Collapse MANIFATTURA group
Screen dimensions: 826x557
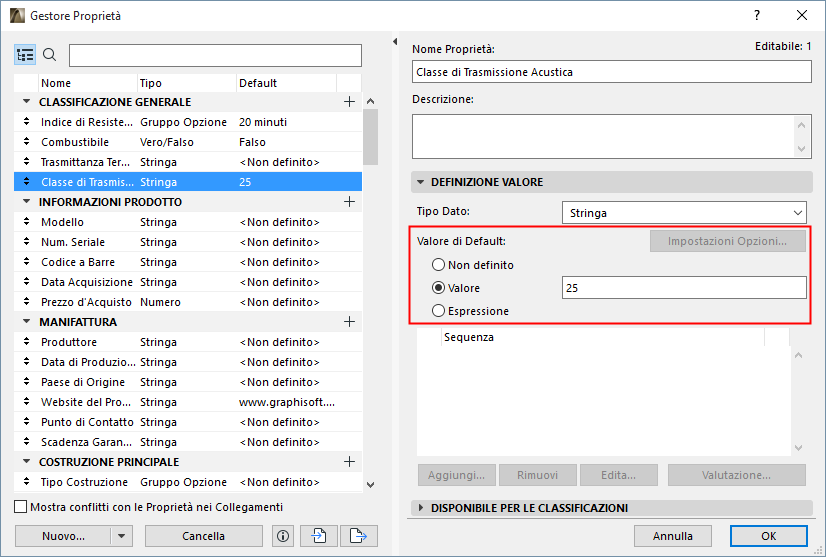[26, 321]
